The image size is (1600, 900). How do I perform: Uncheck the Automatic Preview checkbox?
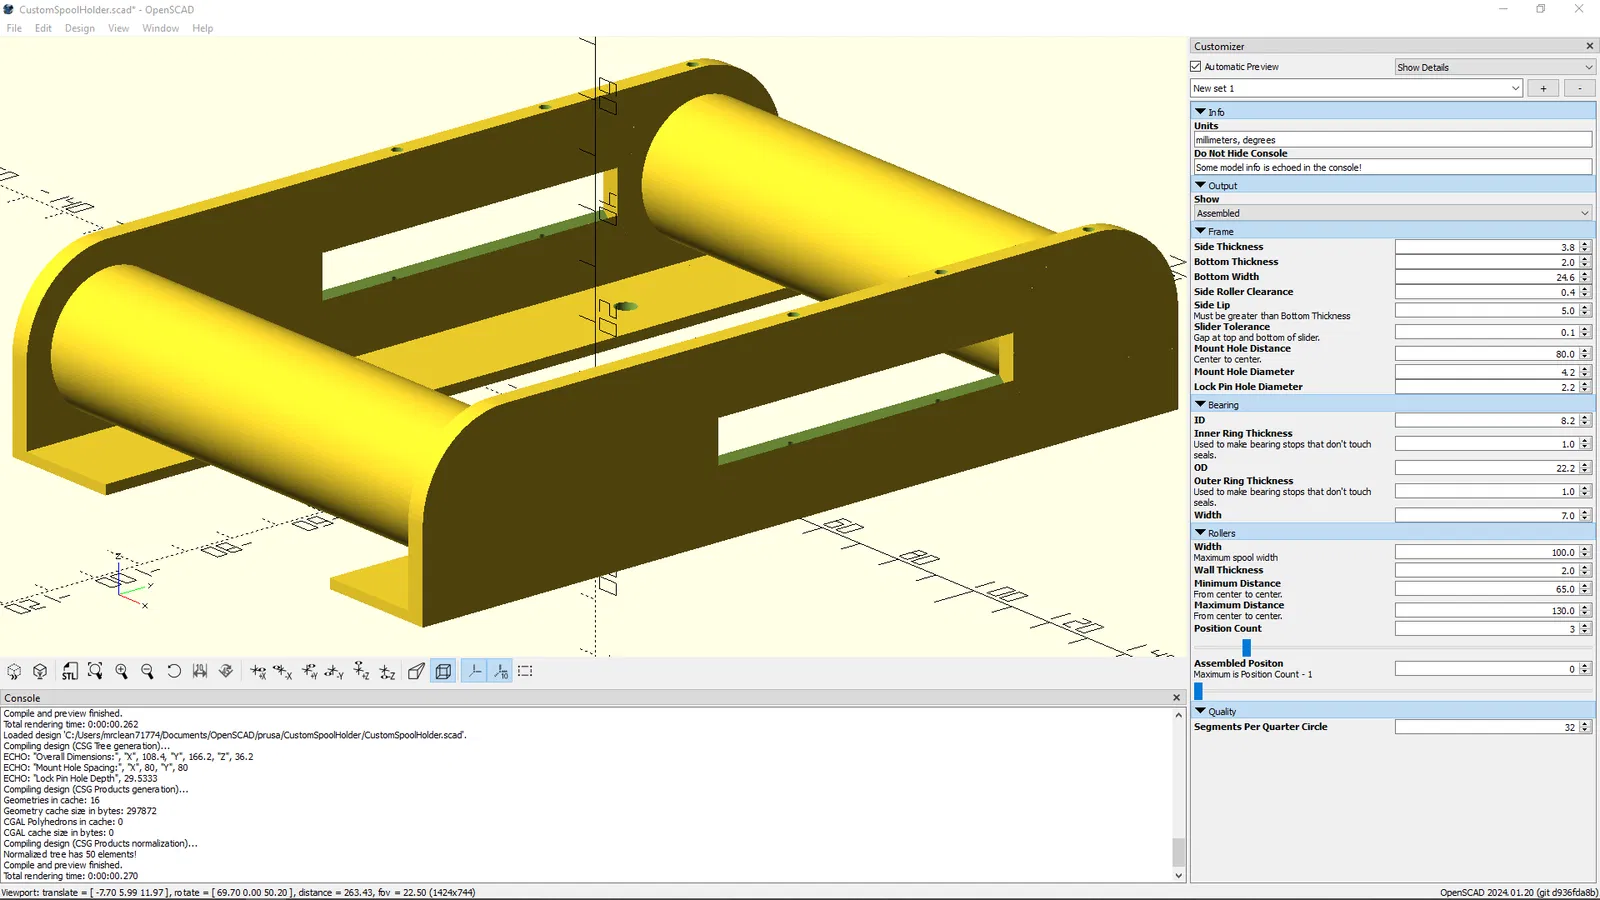tap(1196, 66)
